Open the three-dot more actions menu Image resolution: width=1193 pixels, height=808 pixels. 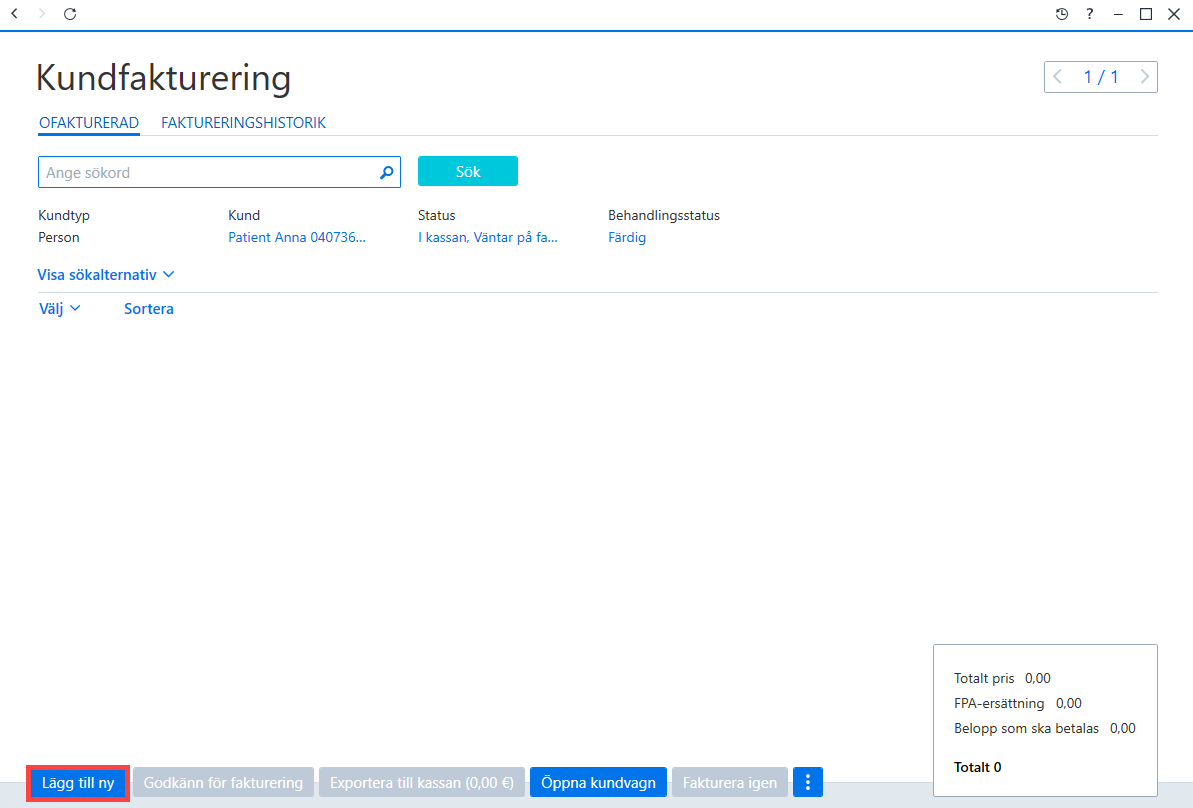coord(808,782)
